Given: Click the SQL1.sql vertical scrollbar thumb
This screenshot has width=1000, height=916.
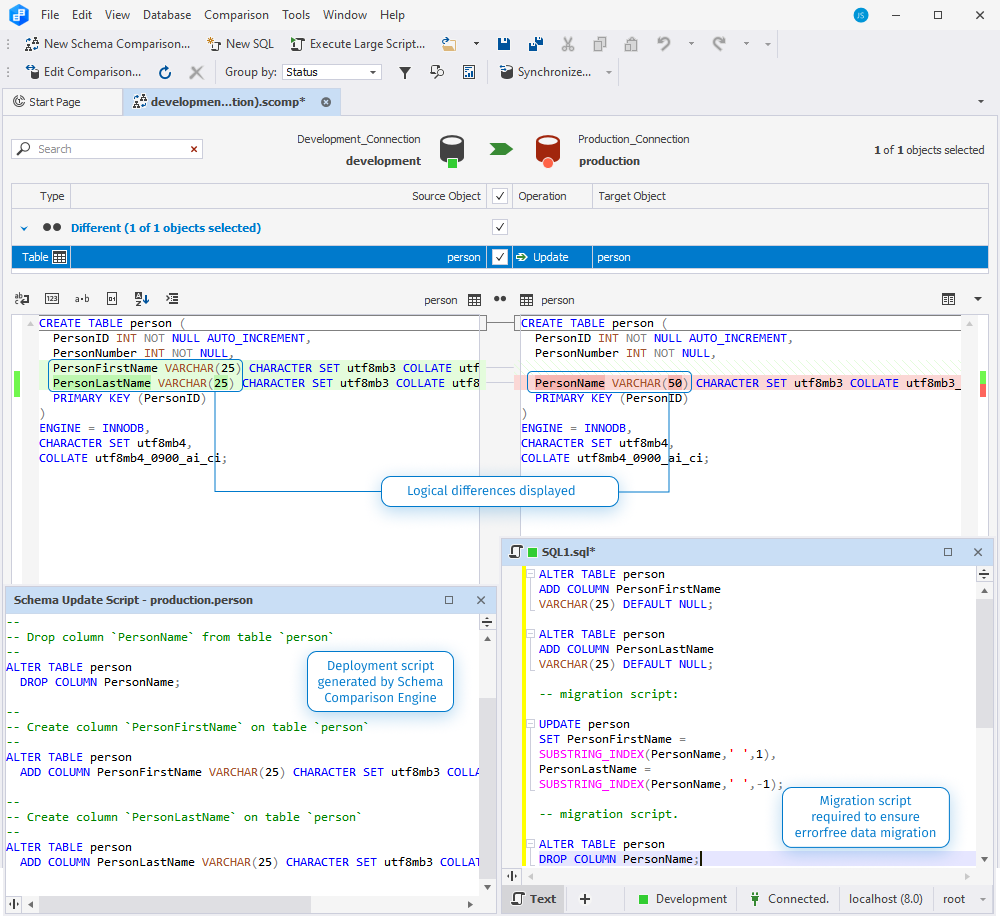Looking at the screenshot, I should [x=984, y=663].
